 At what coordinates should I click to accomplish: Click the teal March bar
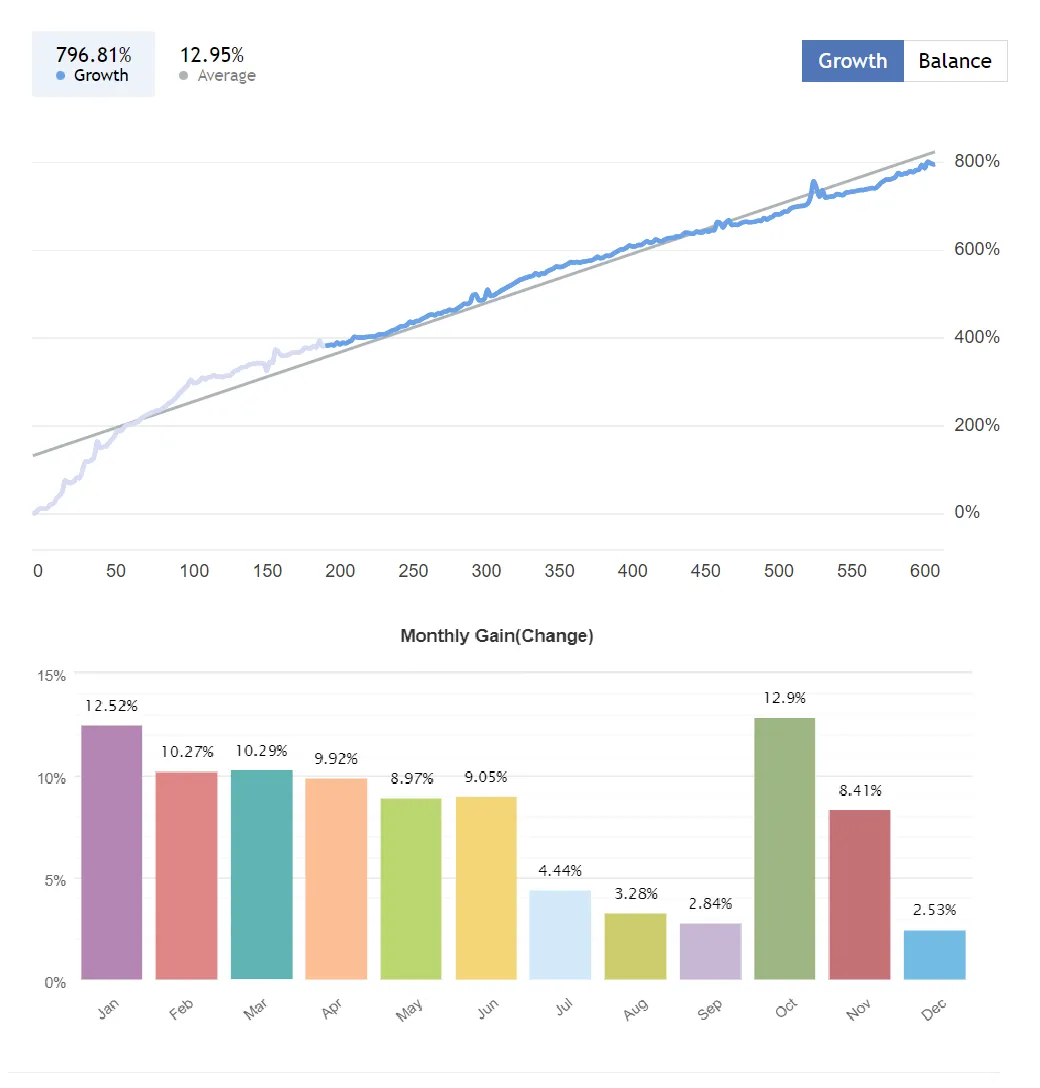click(x=262, y=875)
